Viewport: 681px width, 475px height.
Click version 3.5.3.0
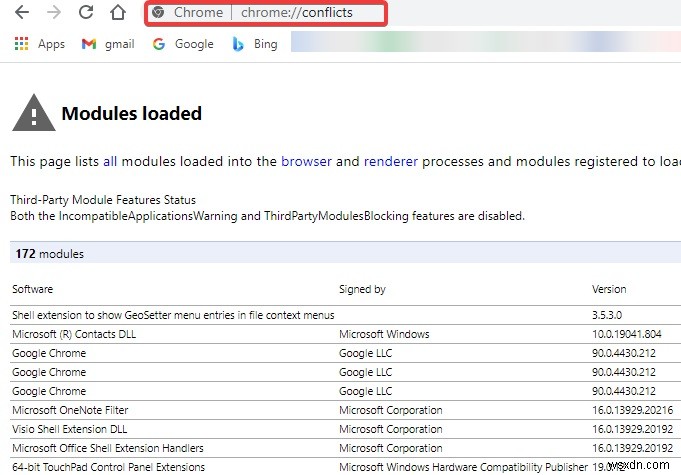click(x=607, y=315)
